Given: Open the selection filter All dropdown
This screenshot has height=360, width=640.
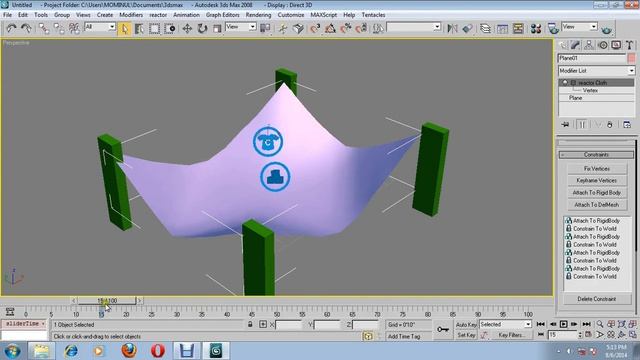Looking at the screenshot, I should coord(100,27).
